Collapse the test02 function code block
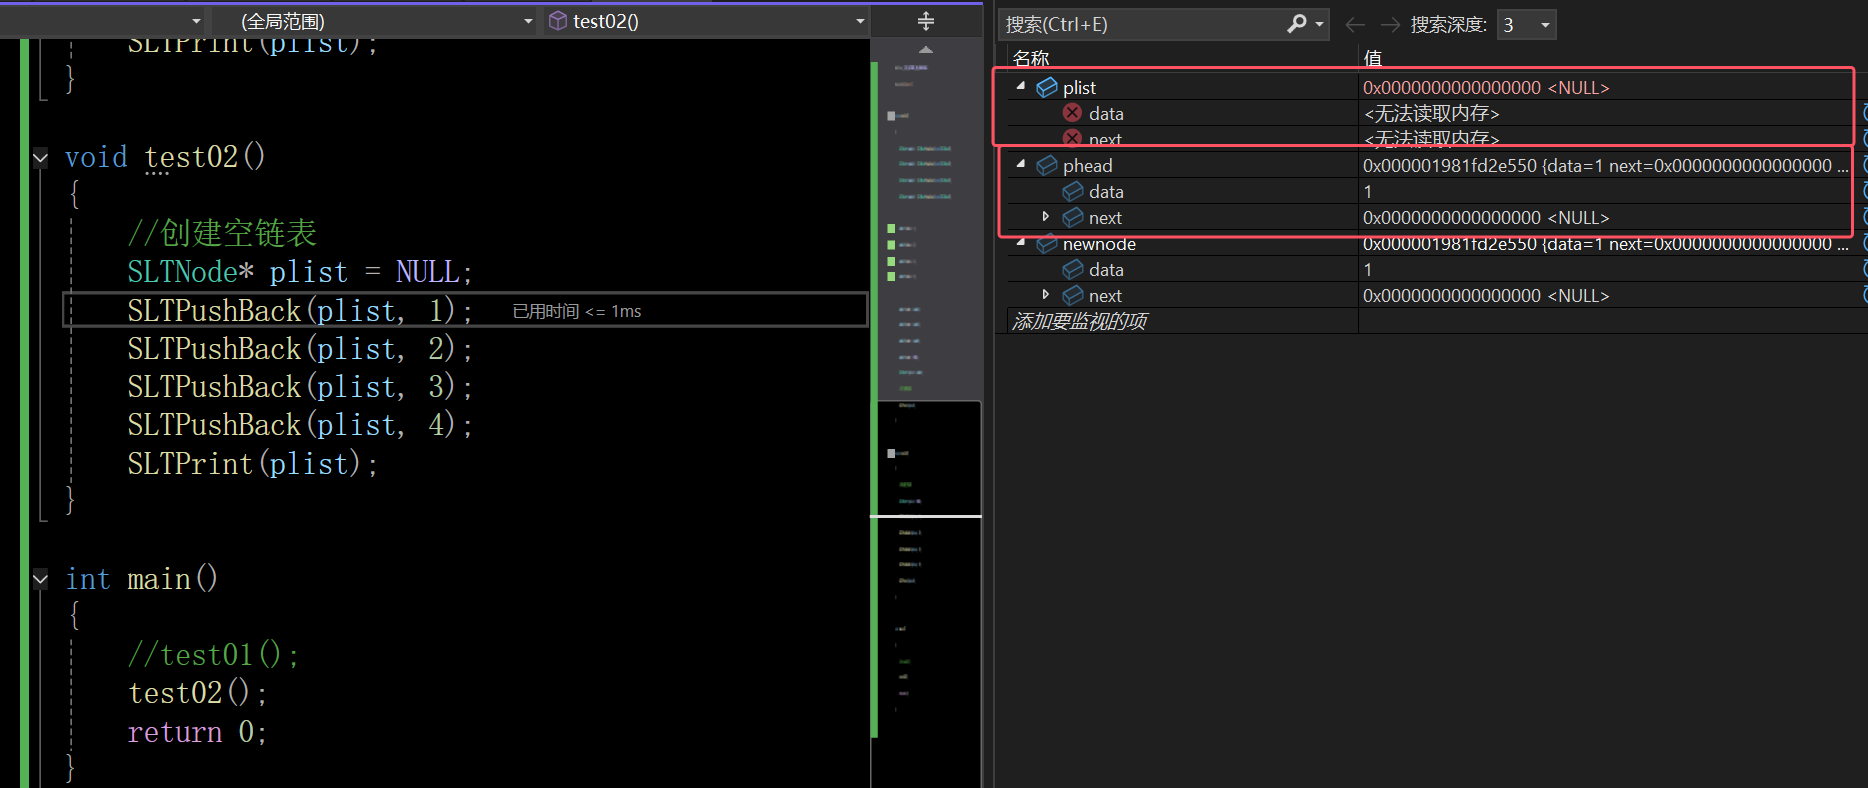1868x788 pixels. coord(40,157)
